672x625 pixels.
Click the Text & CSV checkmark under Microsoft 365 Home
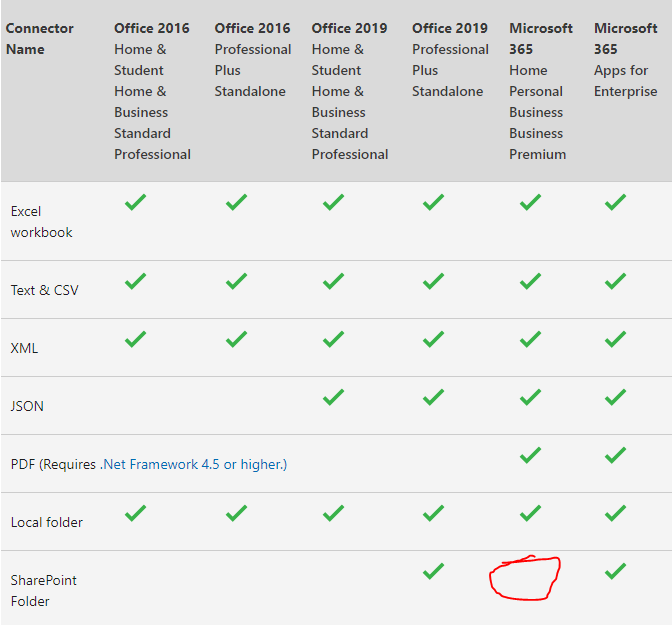pos(531,281)
